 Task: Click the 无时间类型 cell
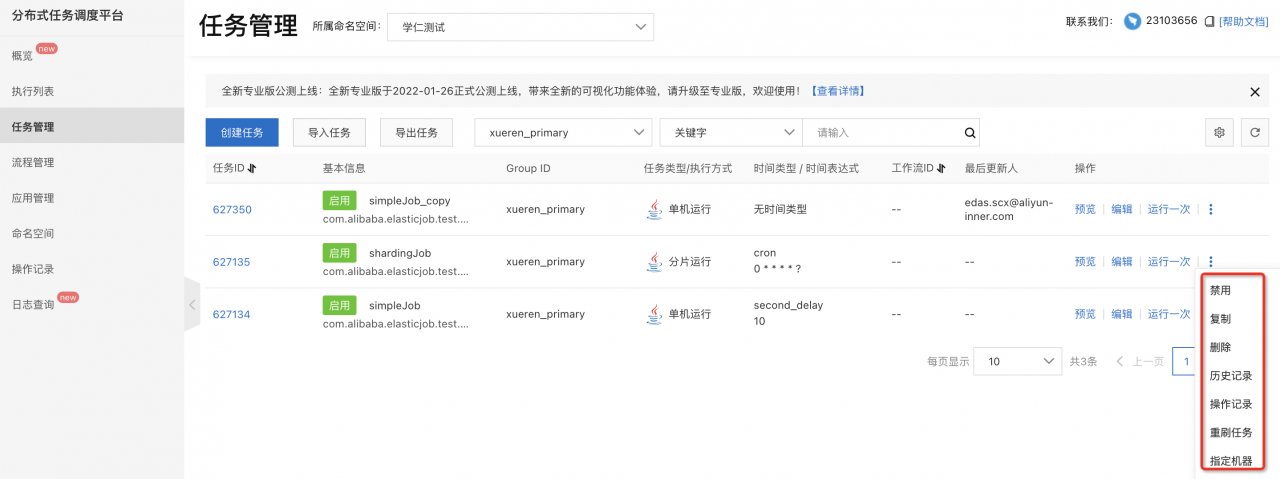tap(780, 209)
